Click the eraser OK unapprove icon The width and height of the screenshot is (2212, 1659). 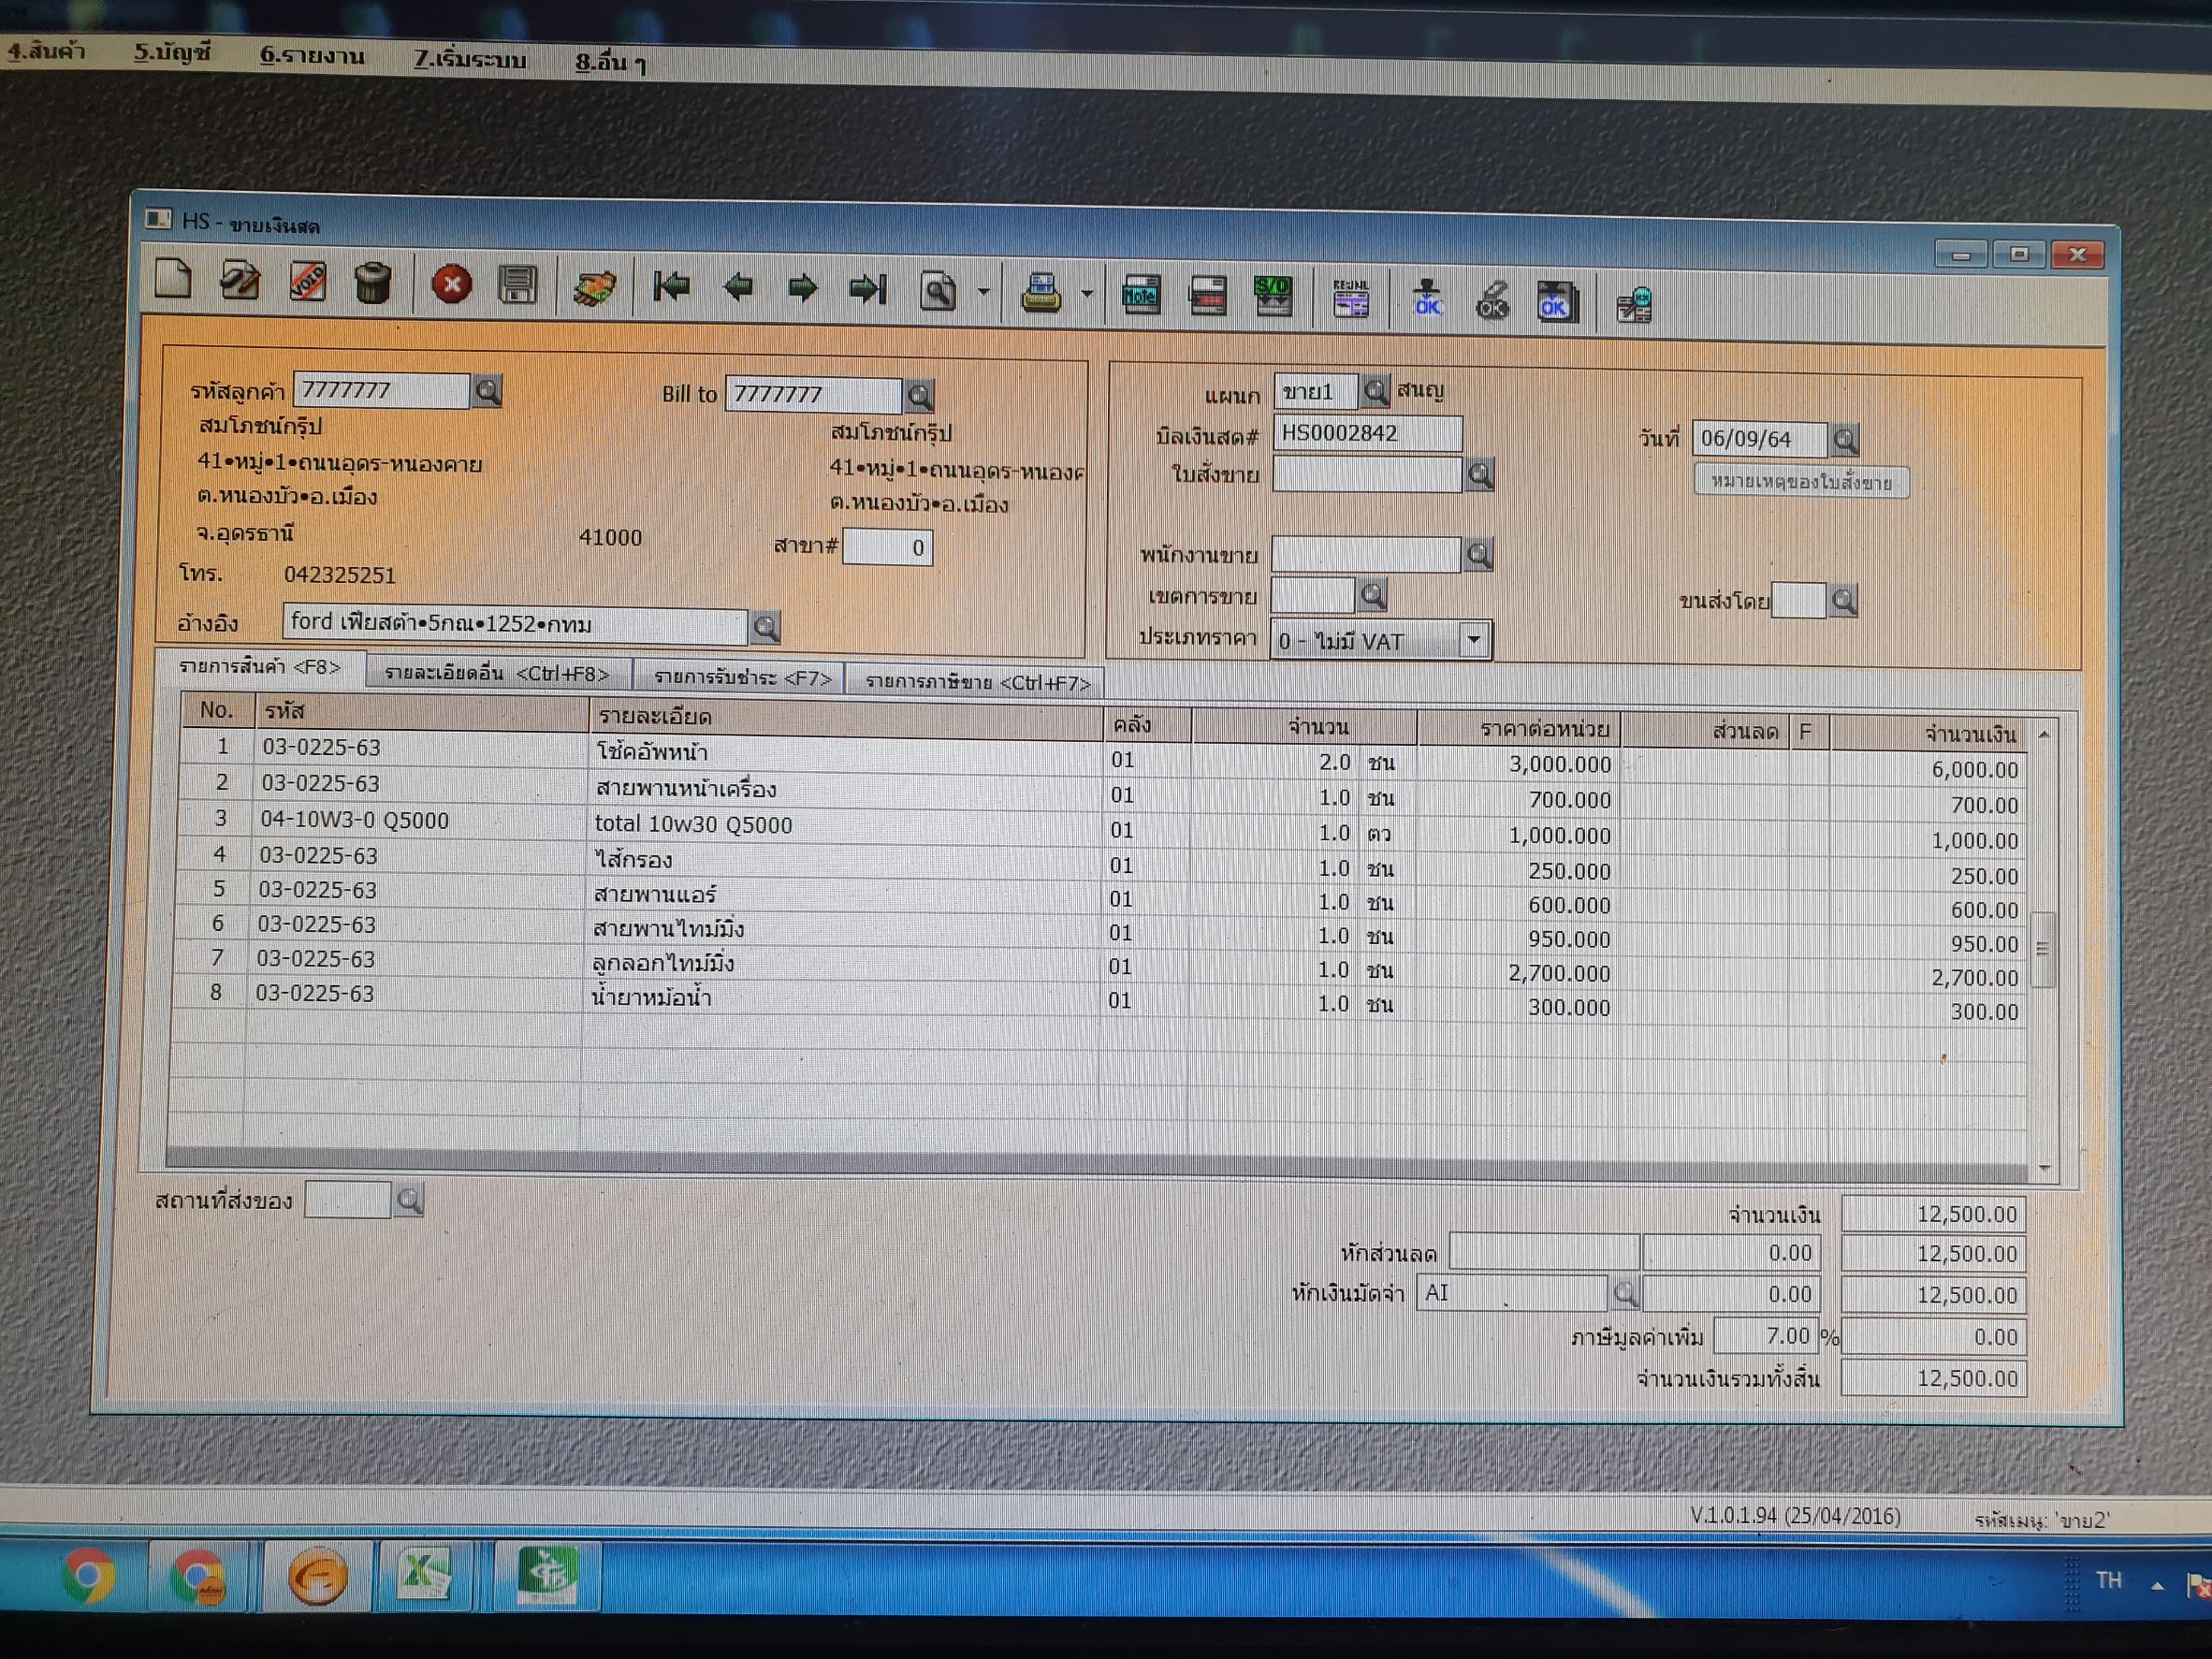pos(1492,301)
